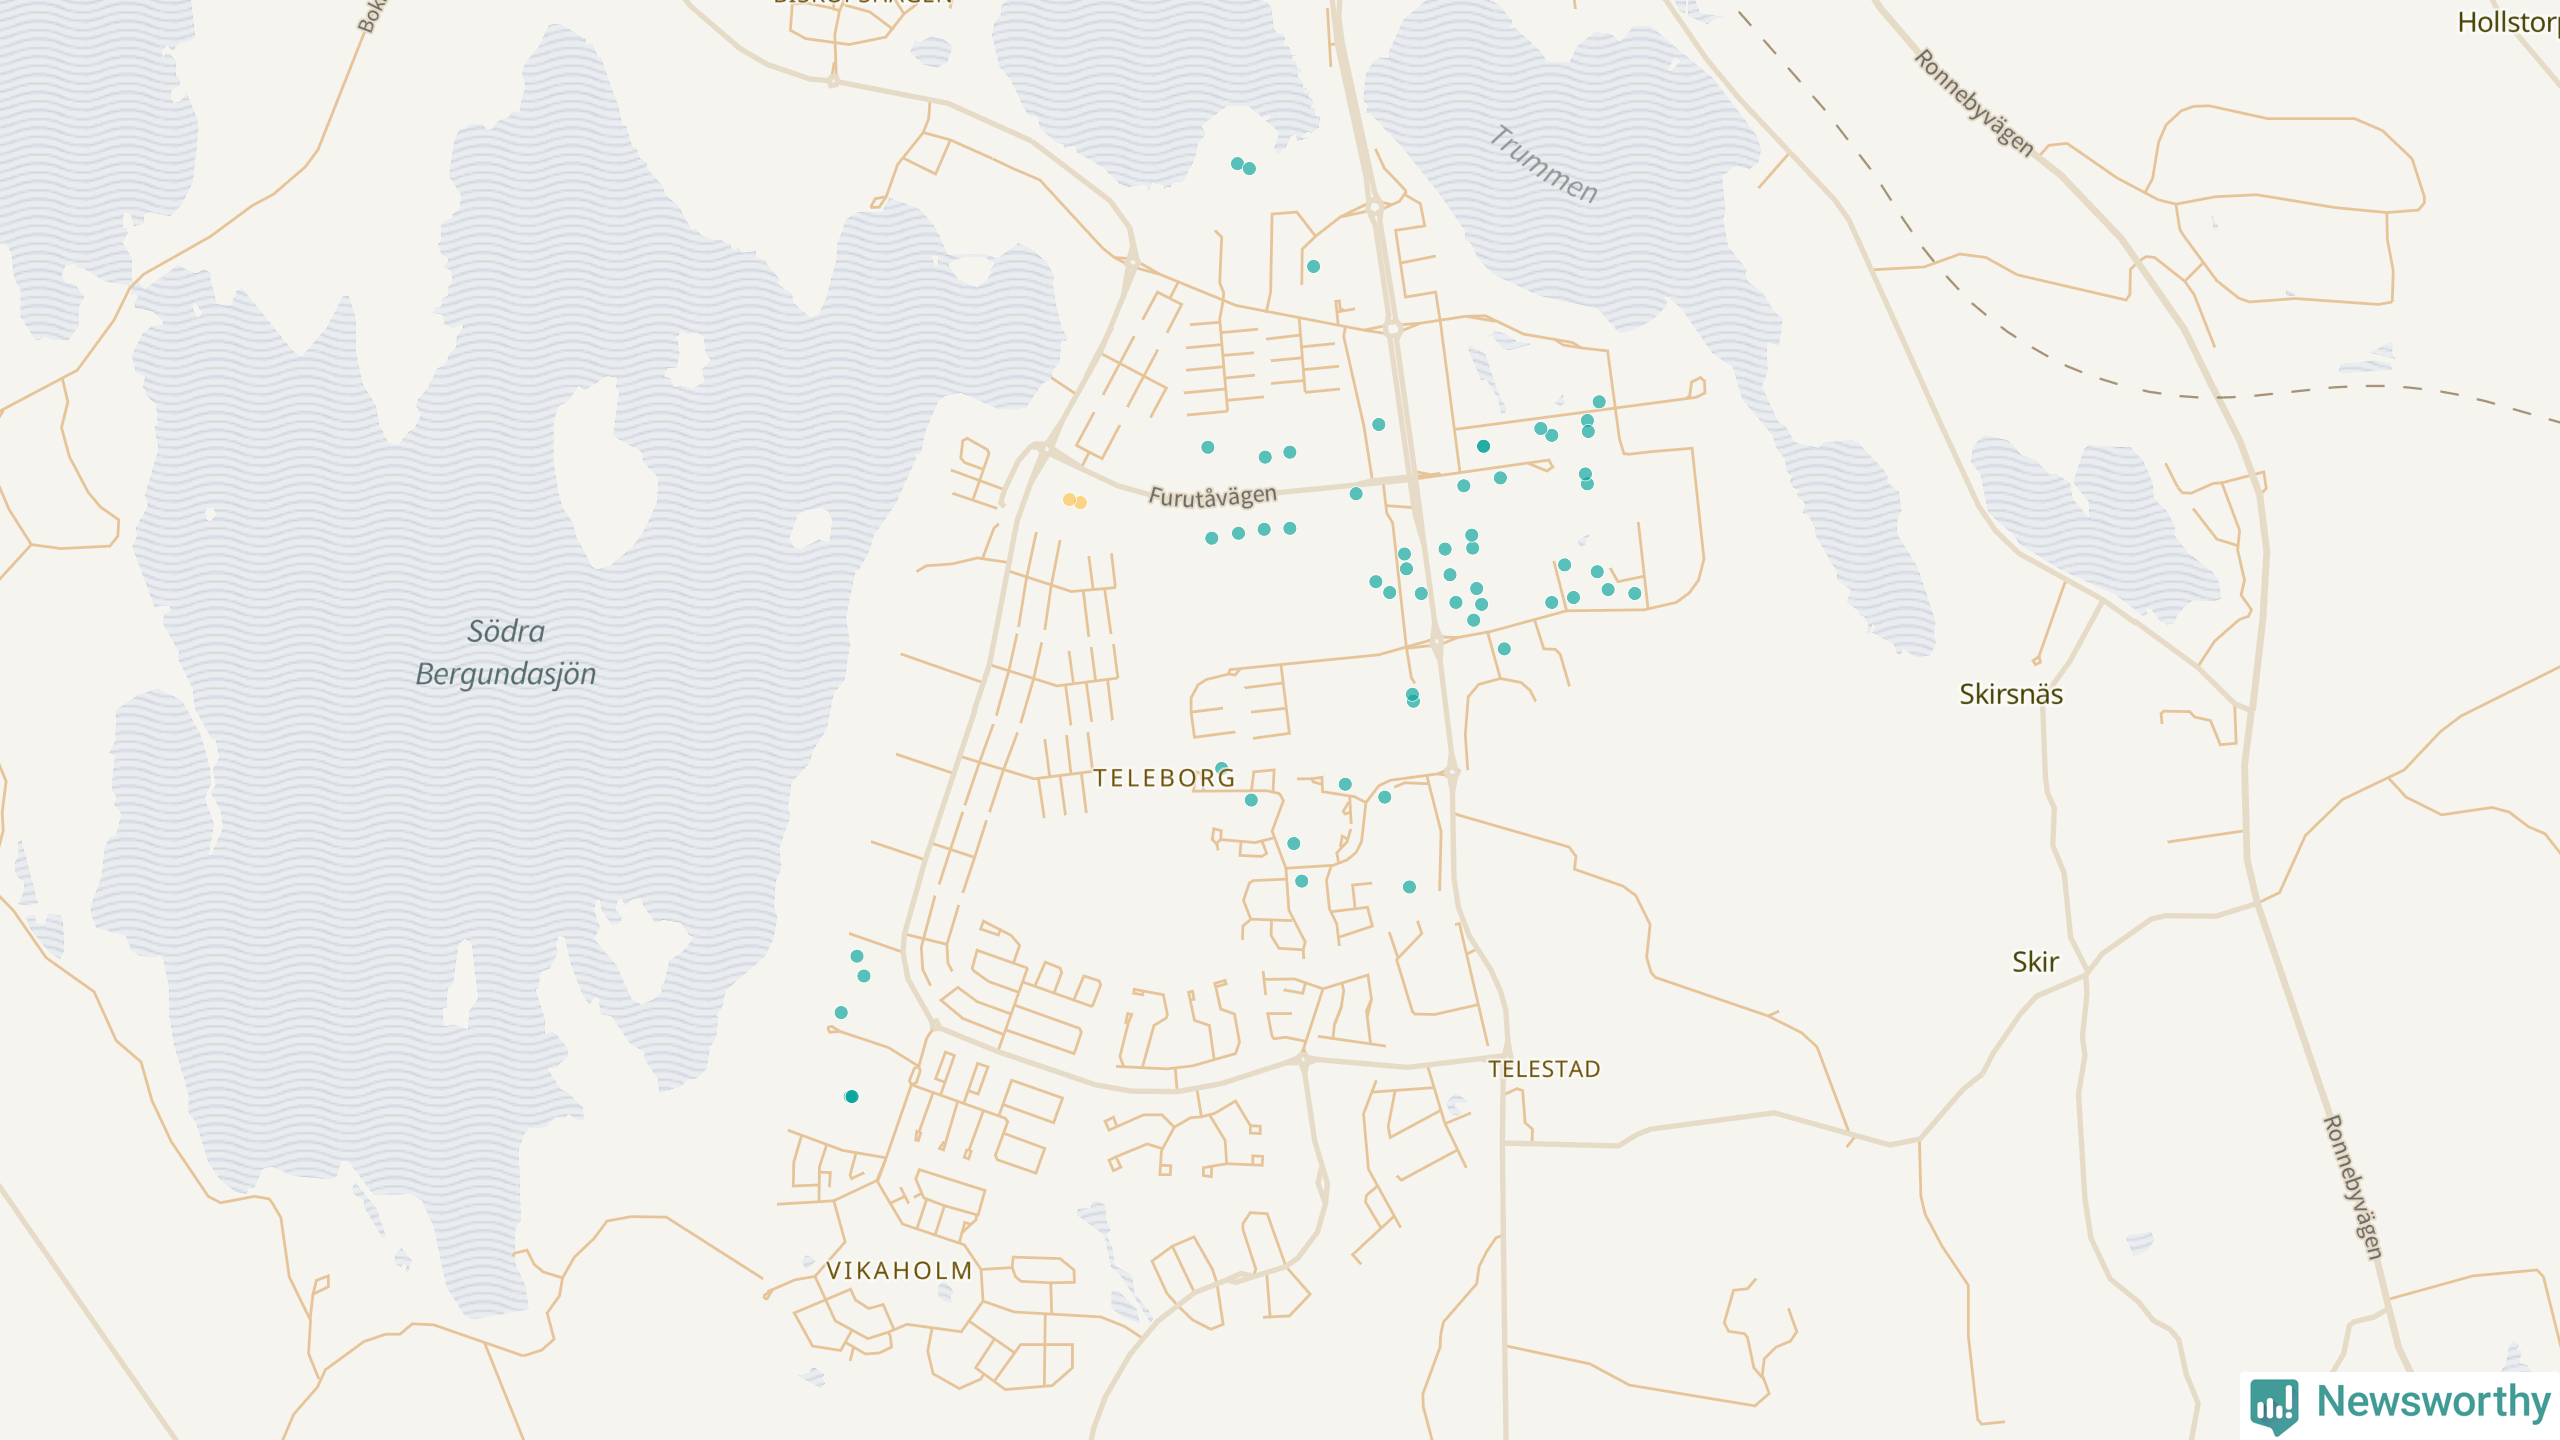Click the teal marker pair by the northern lake

click(x=1243, y=166)
